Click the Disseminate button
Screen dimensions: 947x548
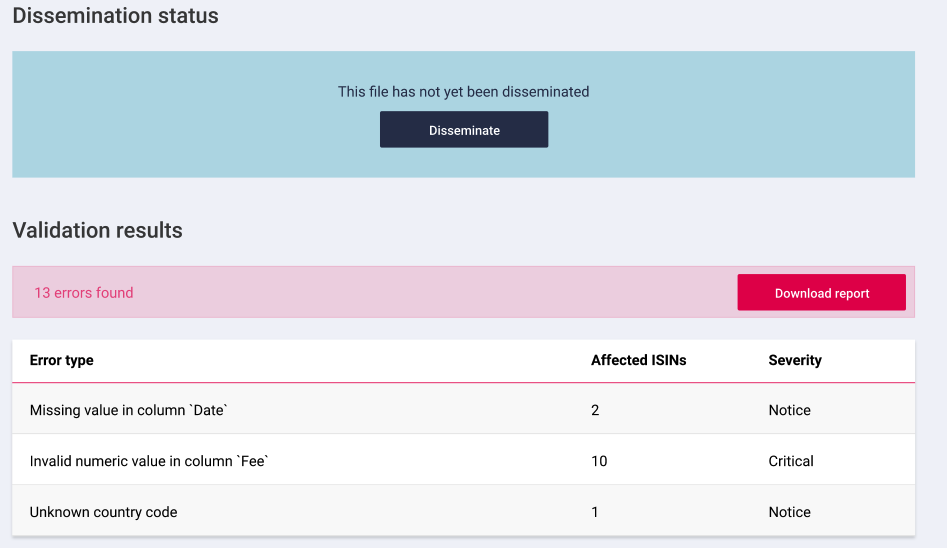(464, 129)
